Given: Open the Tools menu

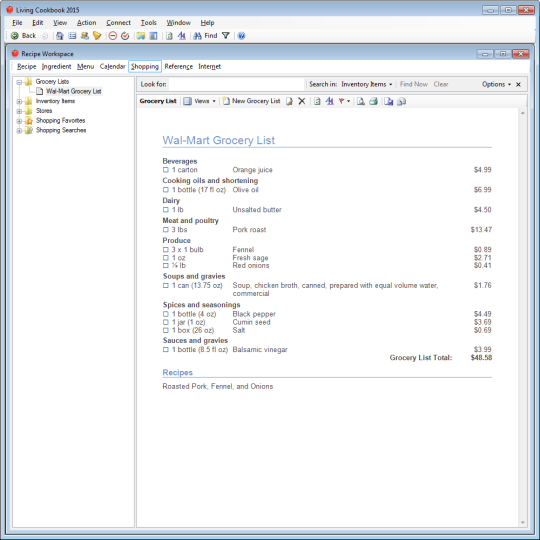Looking at the screenshot, I should tap(148, 23).
